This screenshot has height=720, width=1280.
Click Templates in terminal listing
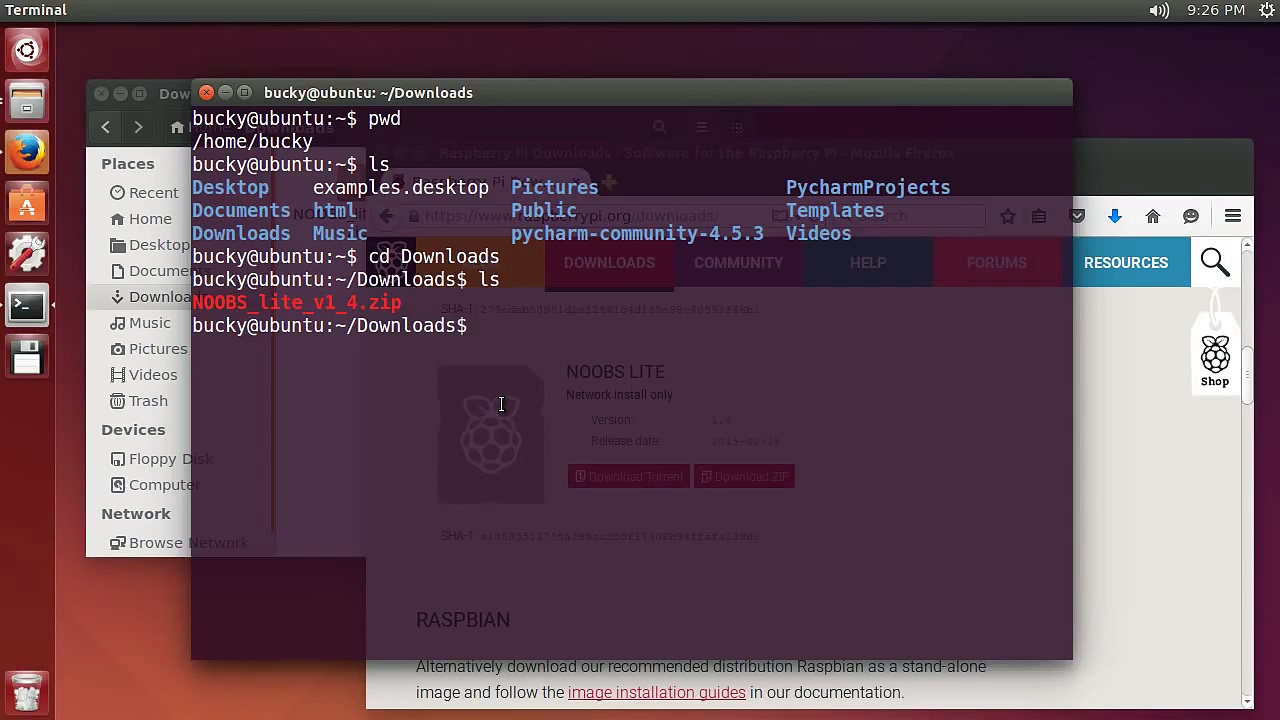(x=835, y=210)
